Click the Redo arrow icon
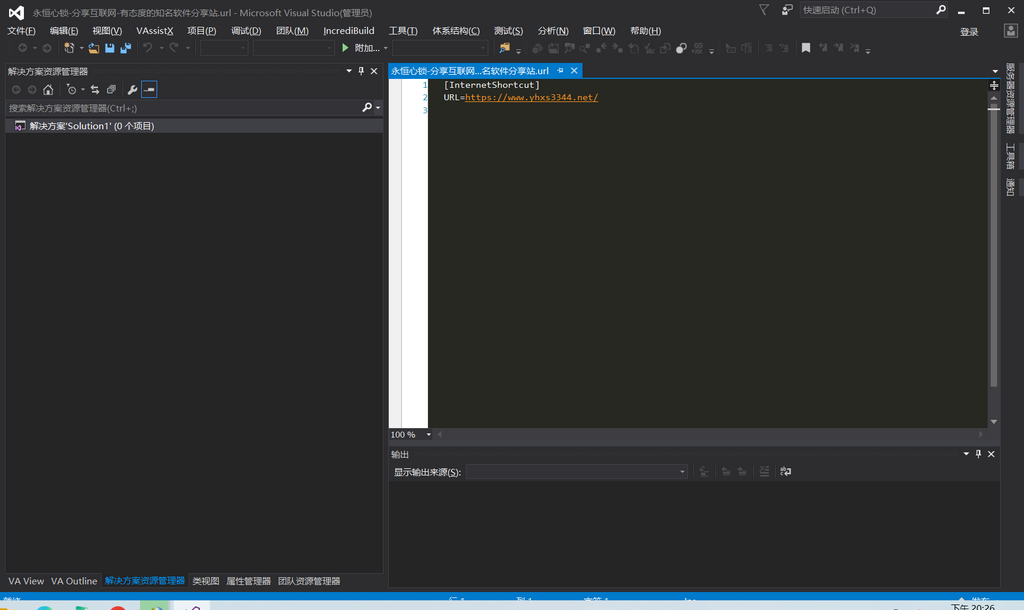The height and width of the screenshot is (610, 1024). [x=174, y=48]
